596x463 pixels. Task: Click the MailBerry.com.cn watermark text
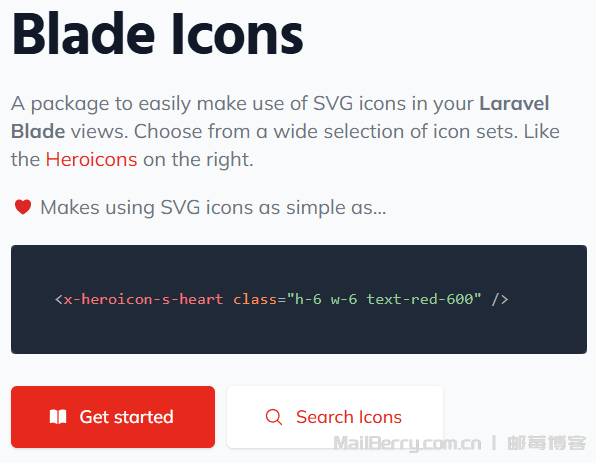click(x=407, y=443)
